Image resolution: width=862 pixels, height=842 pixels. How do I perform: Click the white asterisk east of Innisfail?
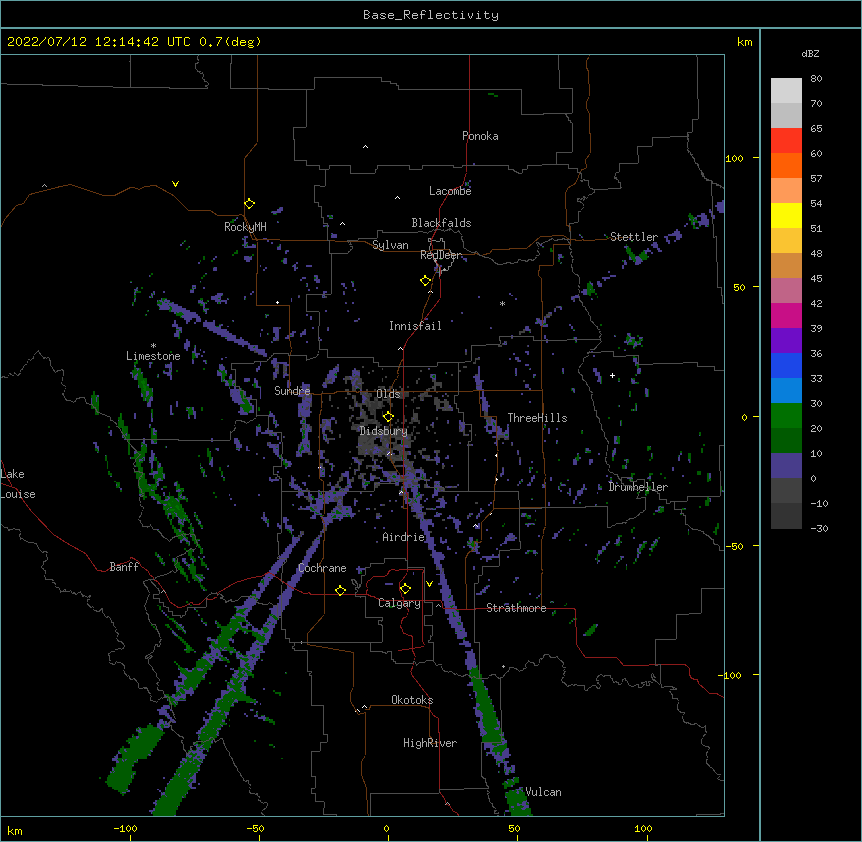[x=502, y=303]
